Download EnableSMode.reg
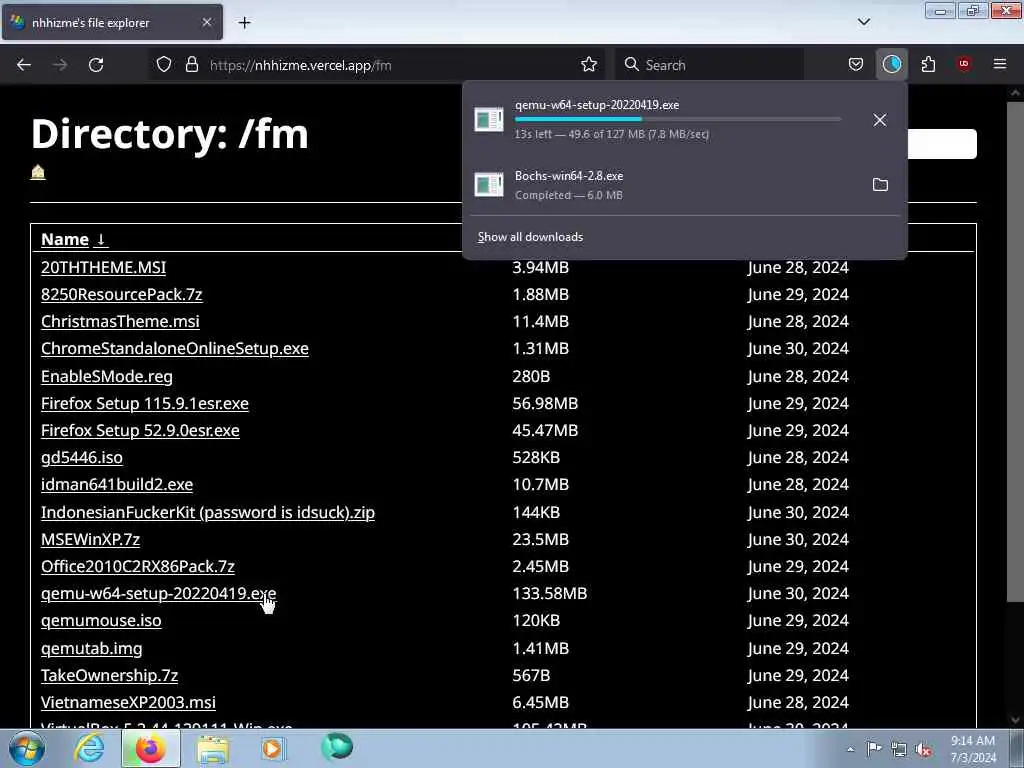 [107, 377]
